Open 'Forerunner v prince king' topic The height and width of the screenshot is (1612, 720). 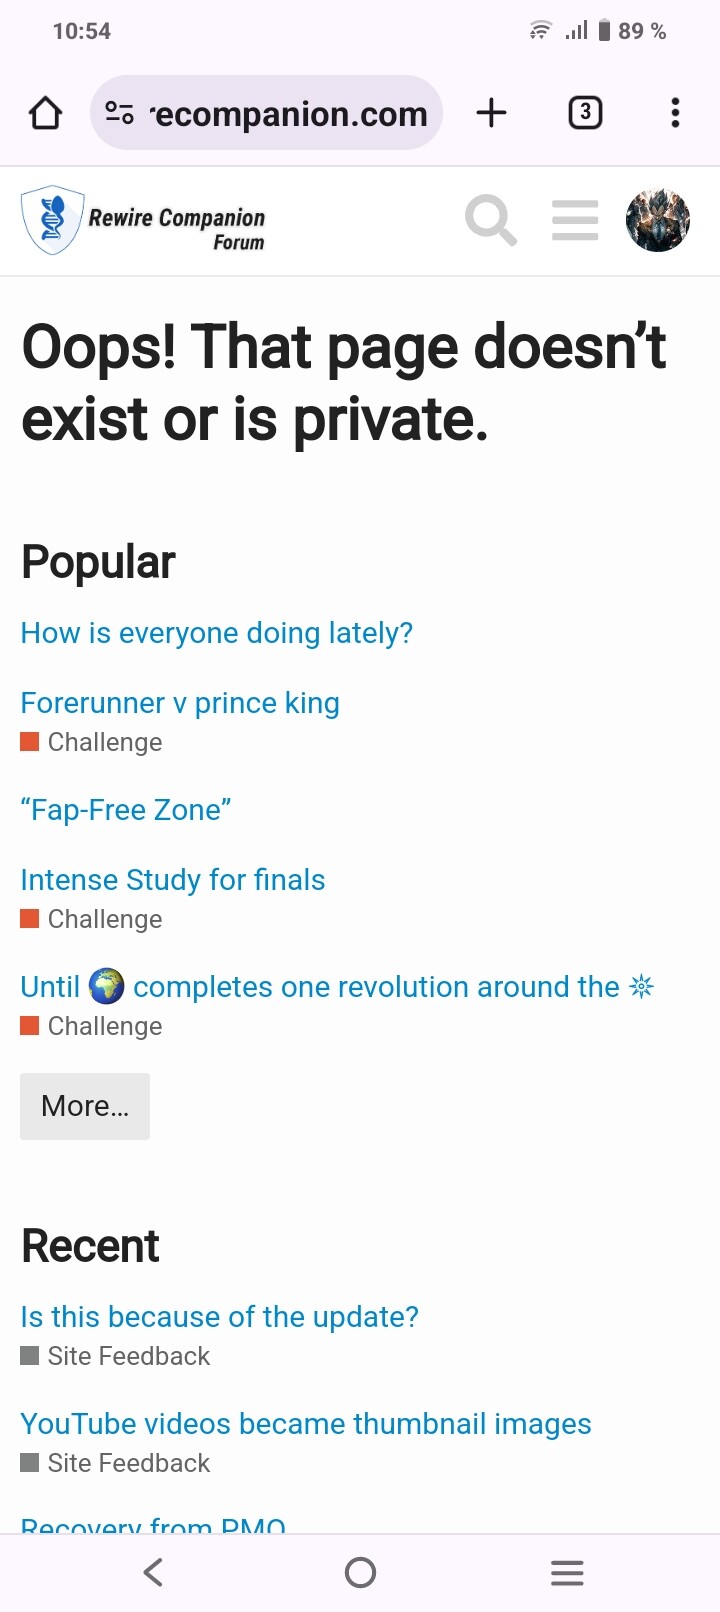(x=180, y=703)
